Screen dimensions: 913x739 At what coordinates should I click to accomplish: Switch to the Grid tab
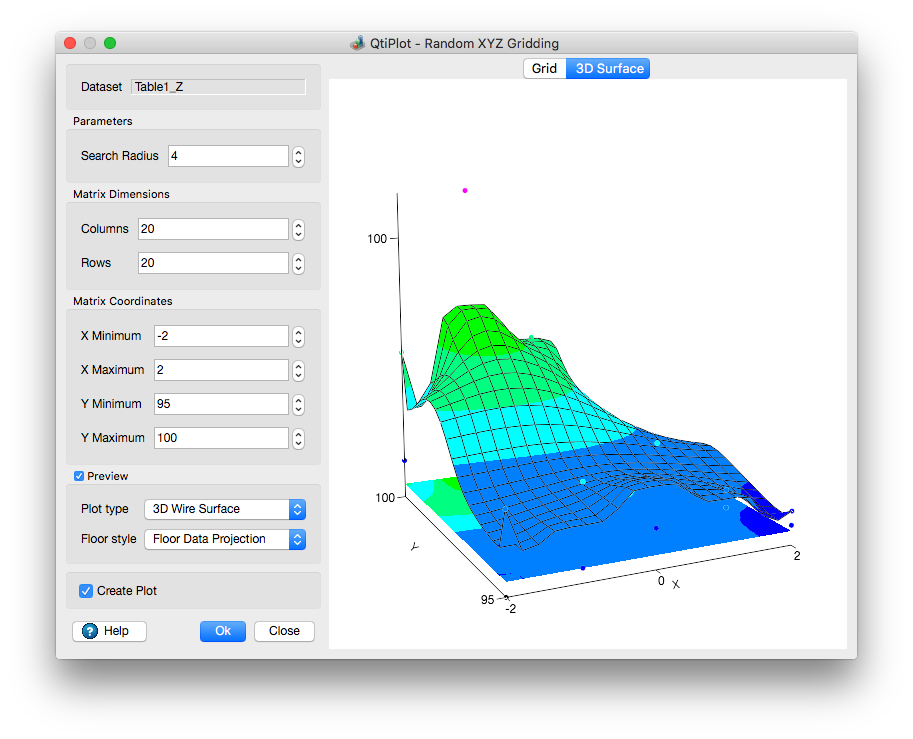click(544, 69)
